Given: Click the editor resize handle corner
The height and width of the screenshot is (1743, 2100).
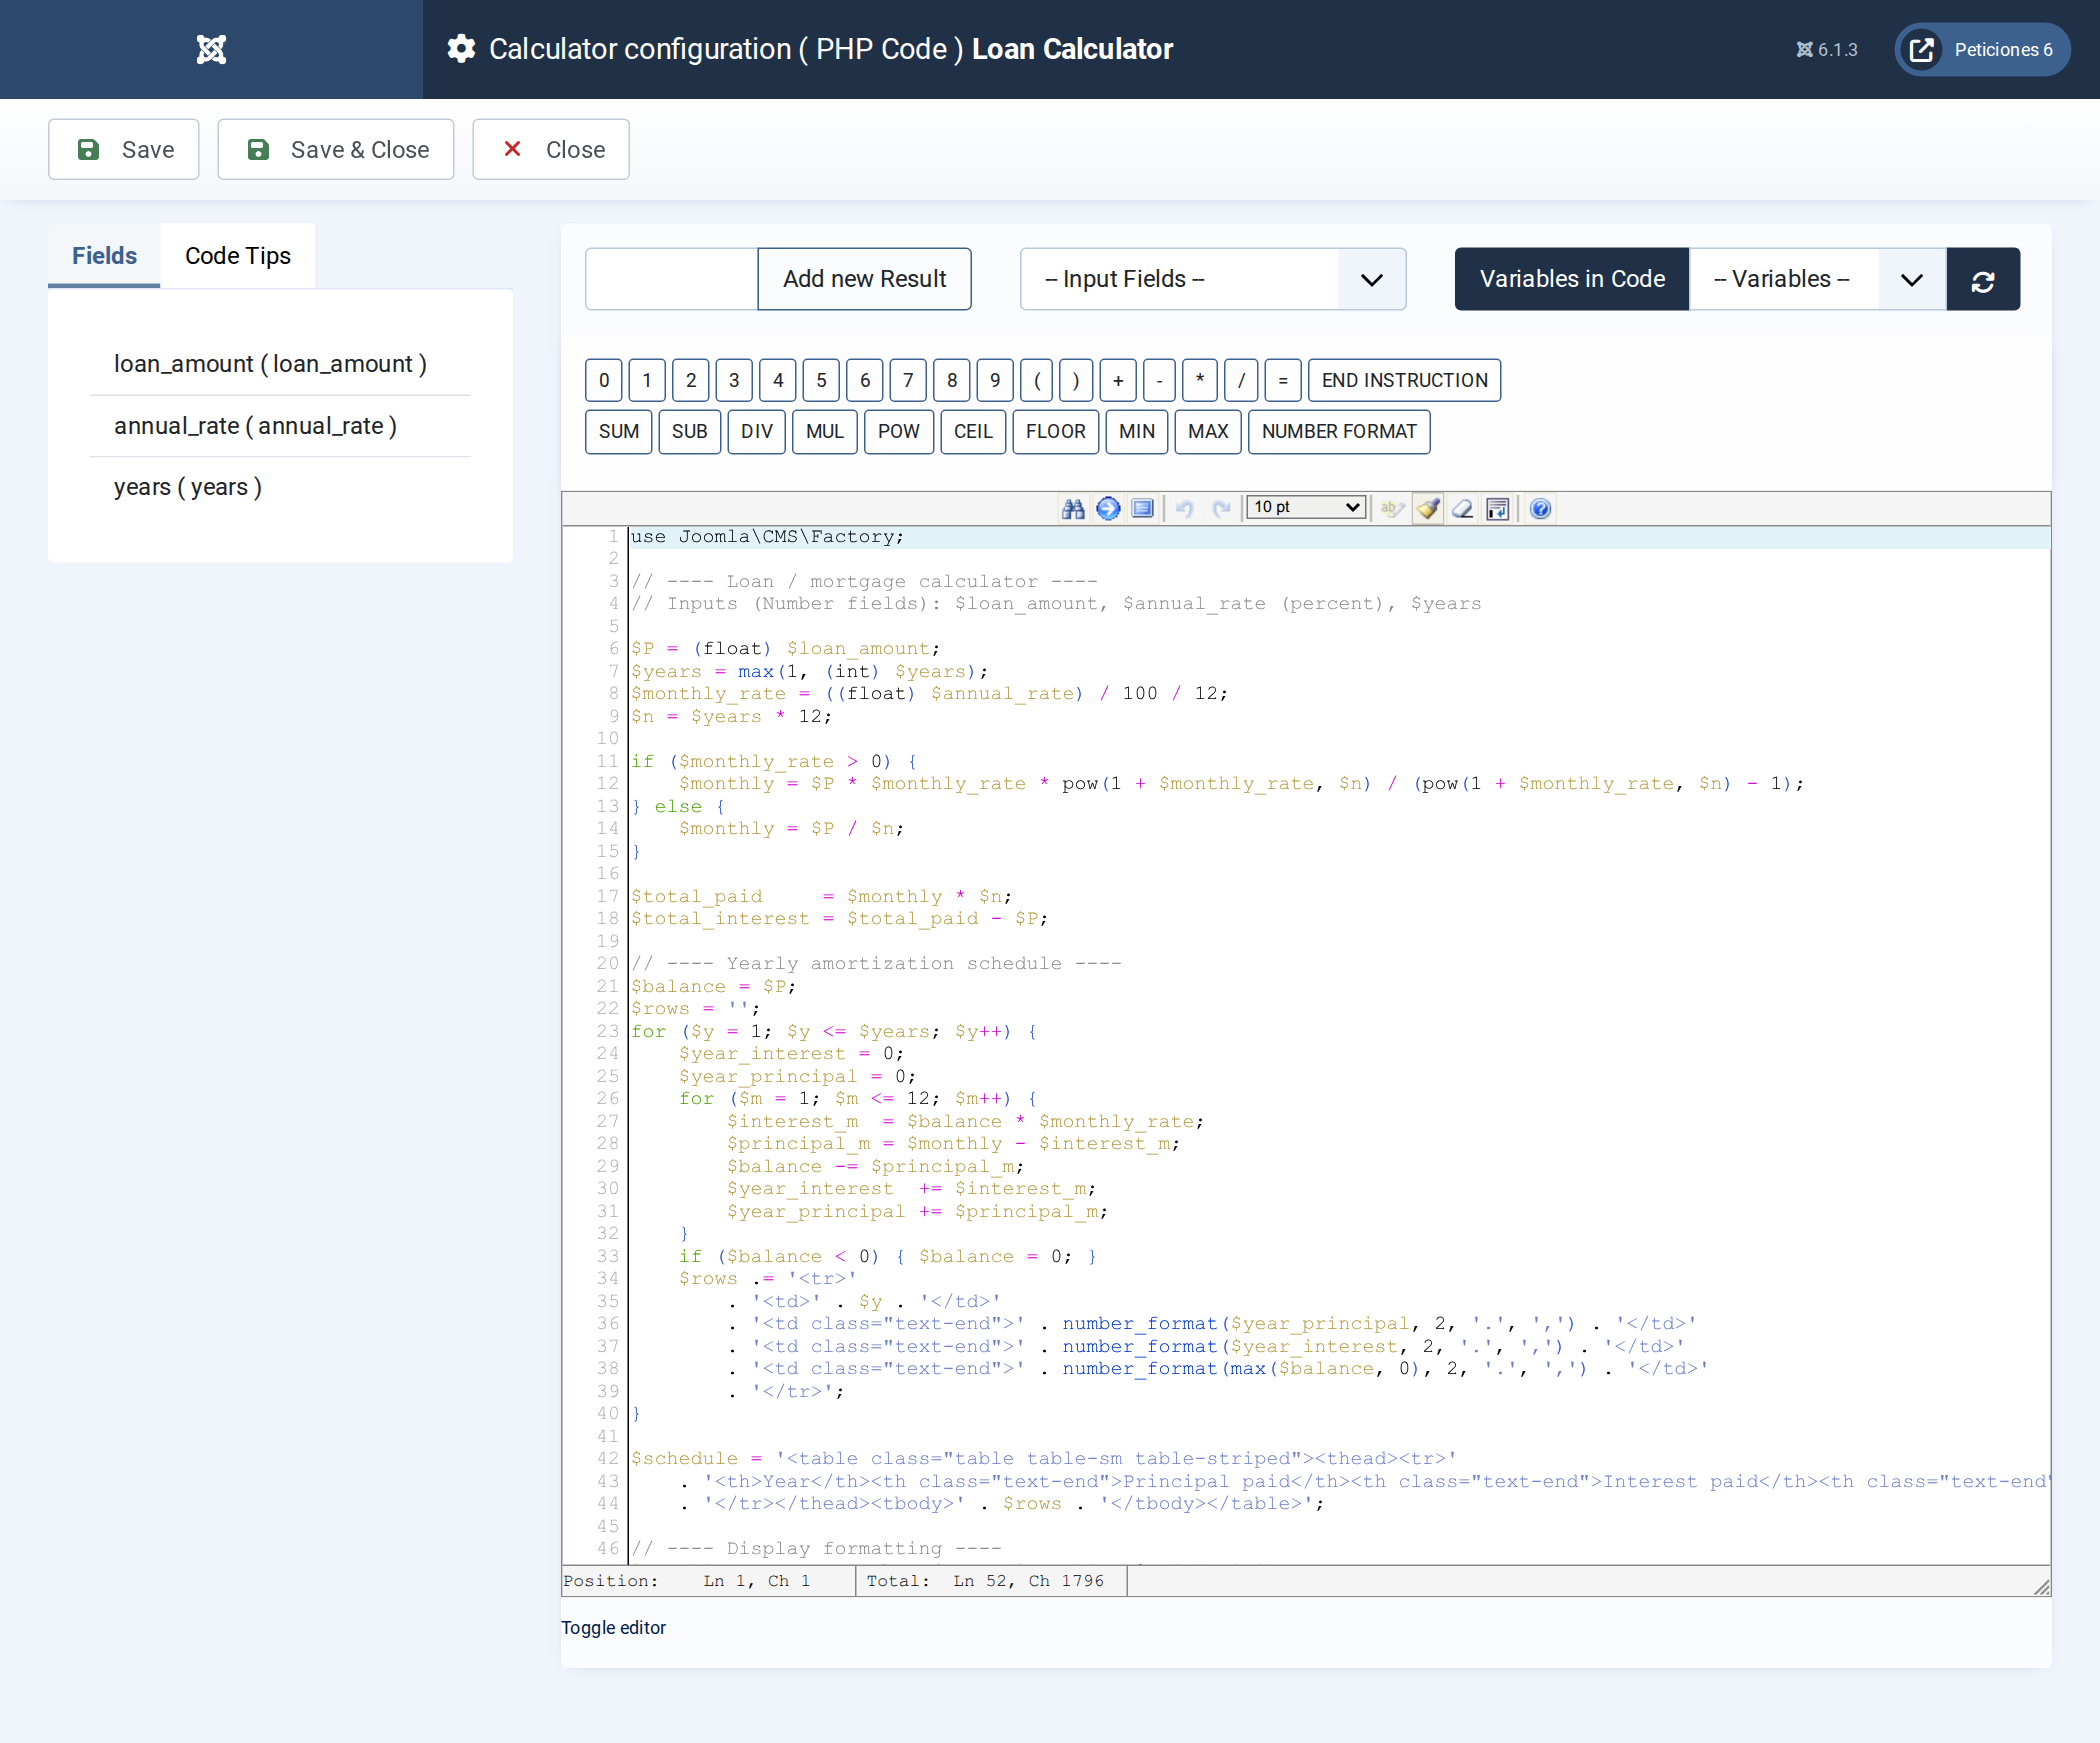Looking at the screenshot, I should [2042, 1587].
